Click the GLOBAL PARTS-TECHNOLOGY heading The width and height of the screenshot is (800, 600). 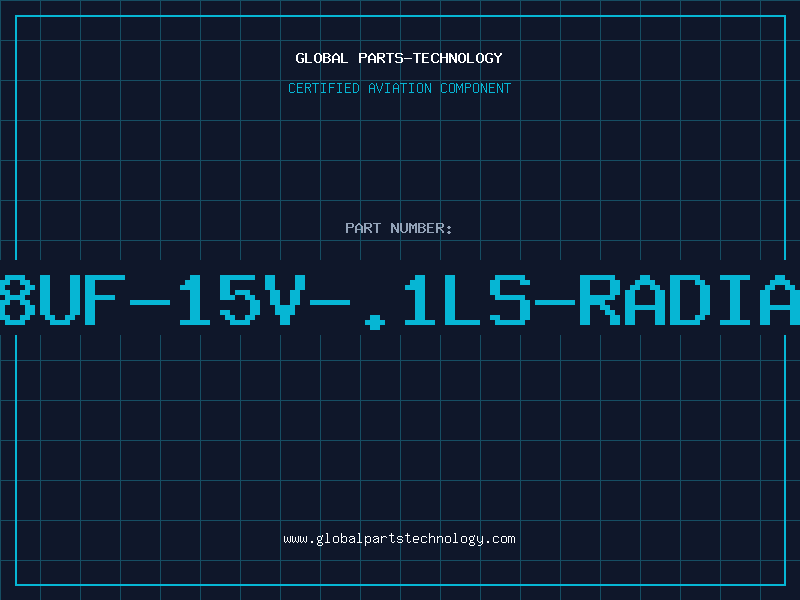click(399, 58)
